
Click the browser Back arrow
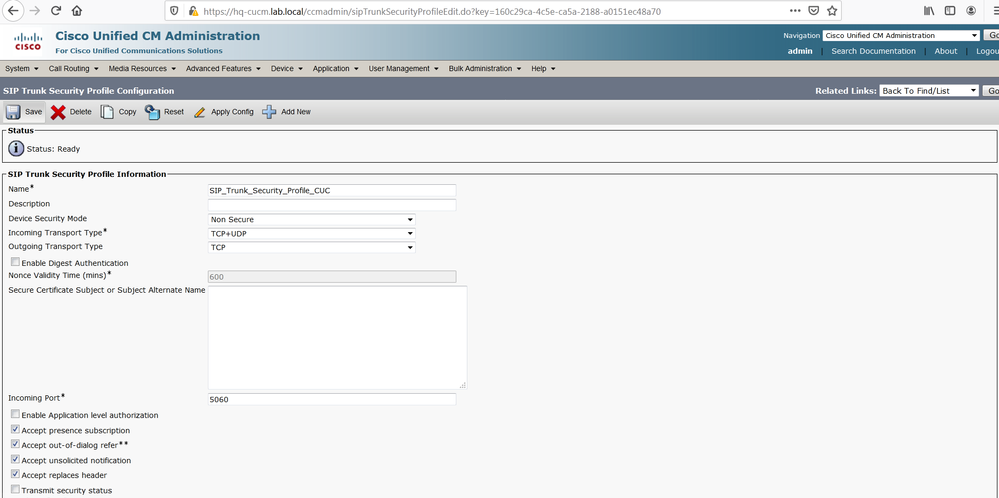[x=12, y=11]
